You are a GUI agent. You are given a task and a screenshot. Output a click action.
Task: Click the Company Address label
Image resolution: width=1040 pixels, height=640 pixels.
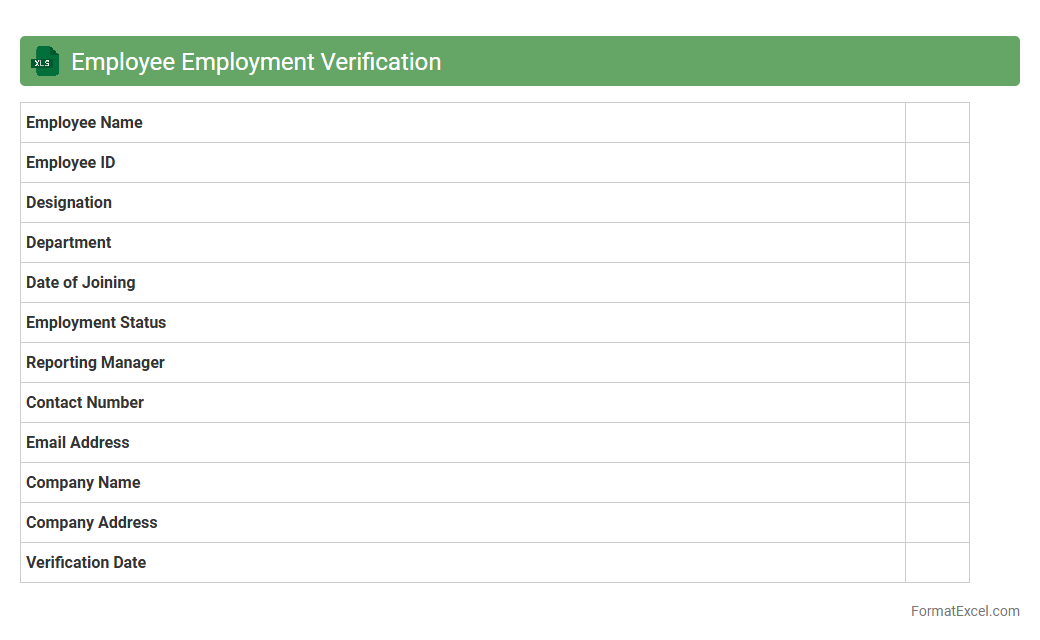[x=91, y=523]
